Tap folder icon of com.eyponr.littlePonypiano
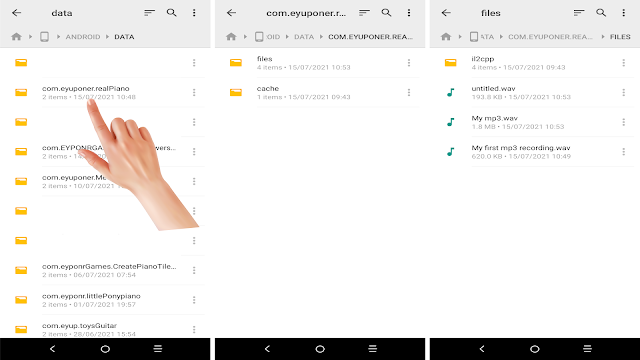The height and width of the screenshot is (360, 640). (21, 300)
